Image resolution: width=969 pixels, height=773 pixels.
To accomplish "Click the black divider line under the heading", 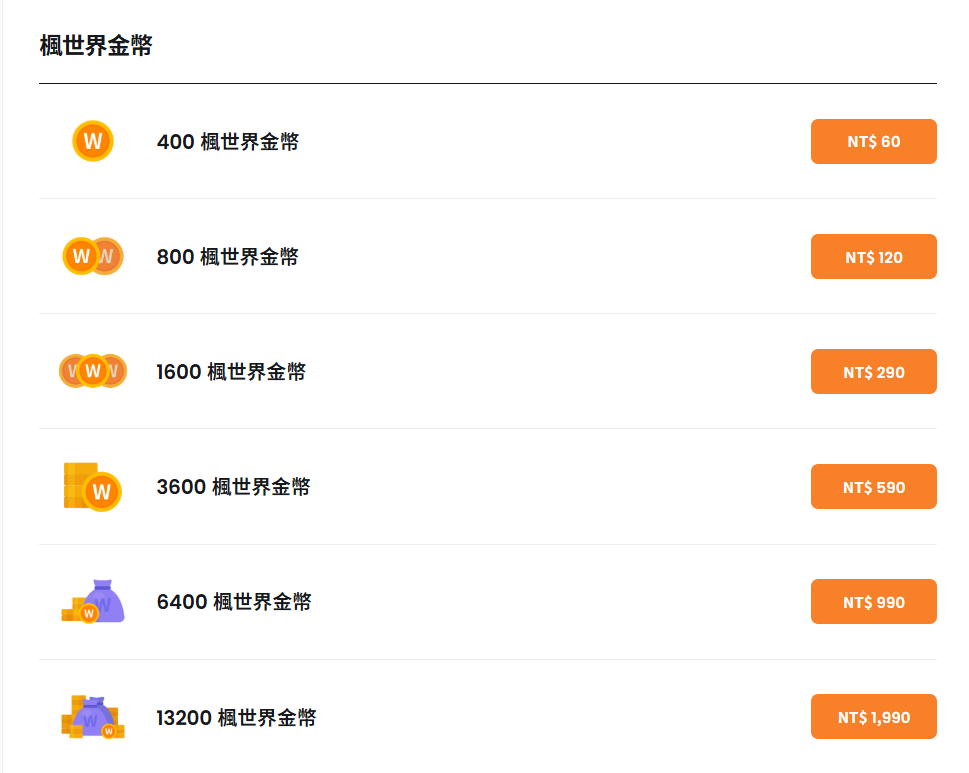I will [488, 83].
